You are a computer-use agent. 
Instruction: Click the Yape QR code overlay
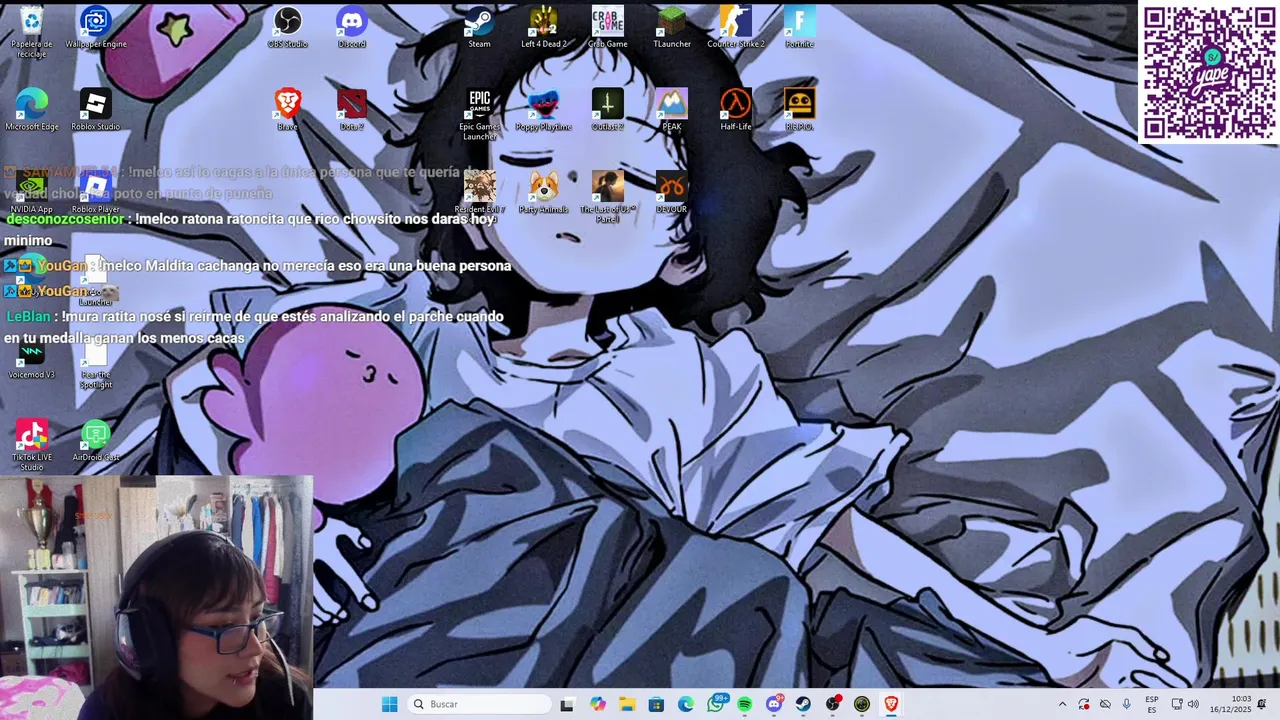(1209, 72)
